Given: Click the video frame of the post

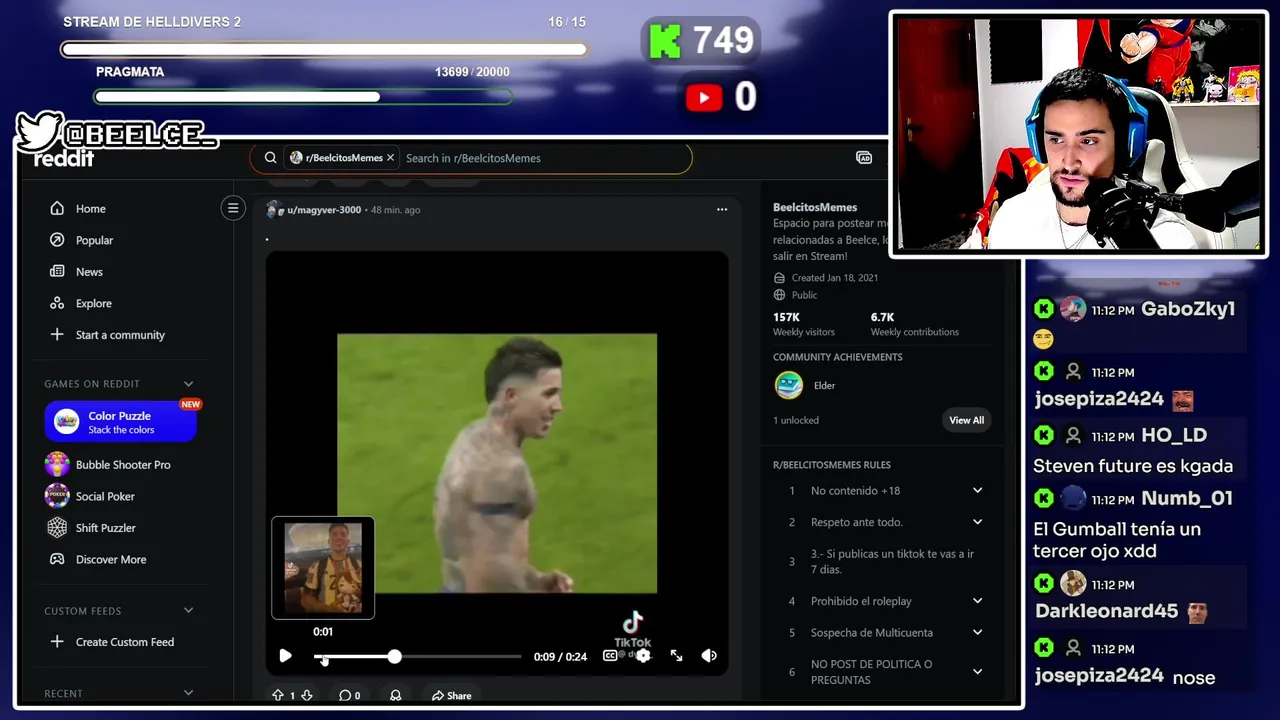Looking at the screenshot, I should pyautogui.click(x=497, y=463).
